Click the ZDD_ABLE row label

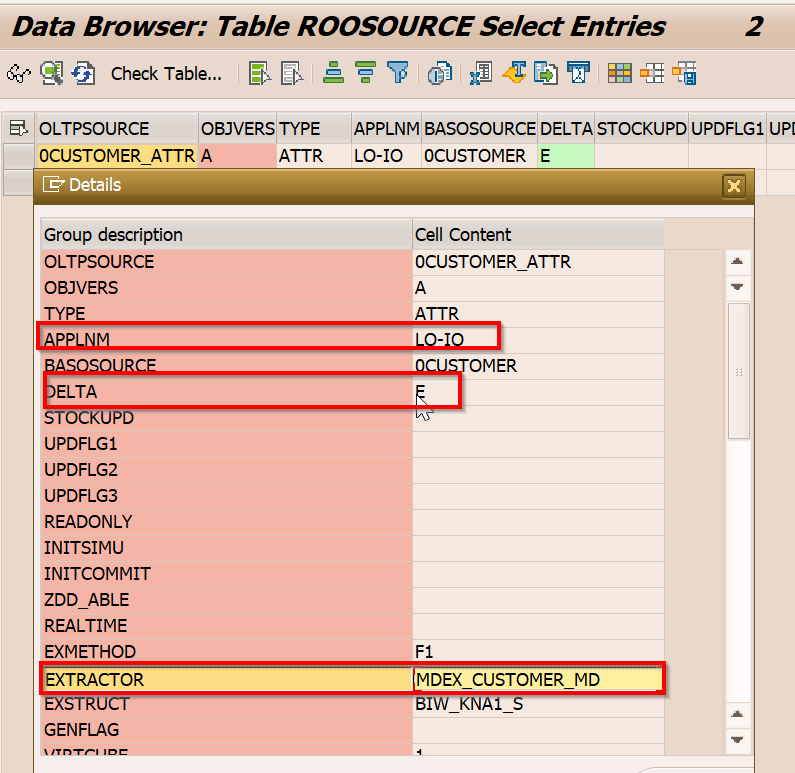pos(227,600)
